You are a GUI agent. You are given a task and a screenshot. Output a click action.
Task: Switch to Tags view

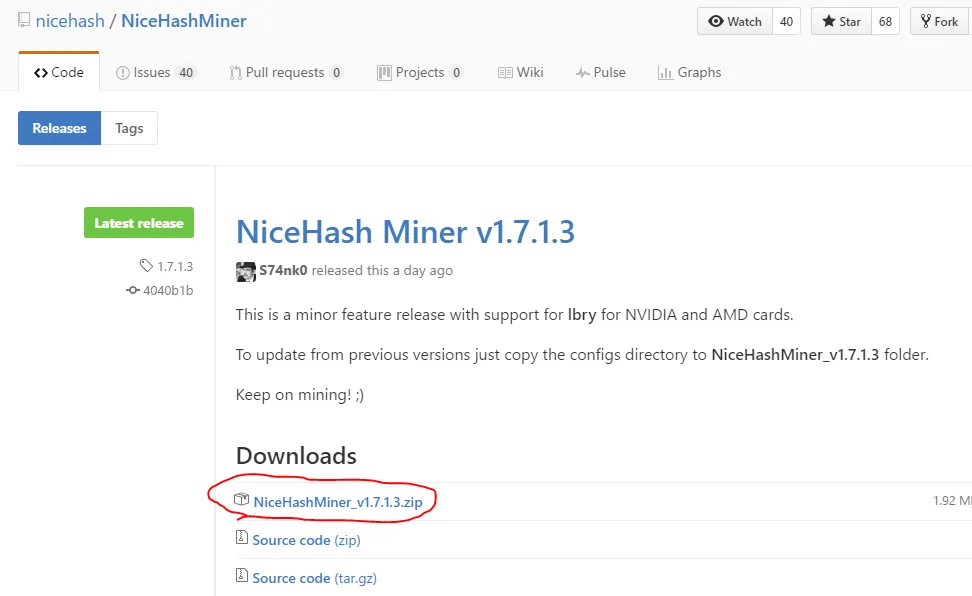[x=129, y=128]
